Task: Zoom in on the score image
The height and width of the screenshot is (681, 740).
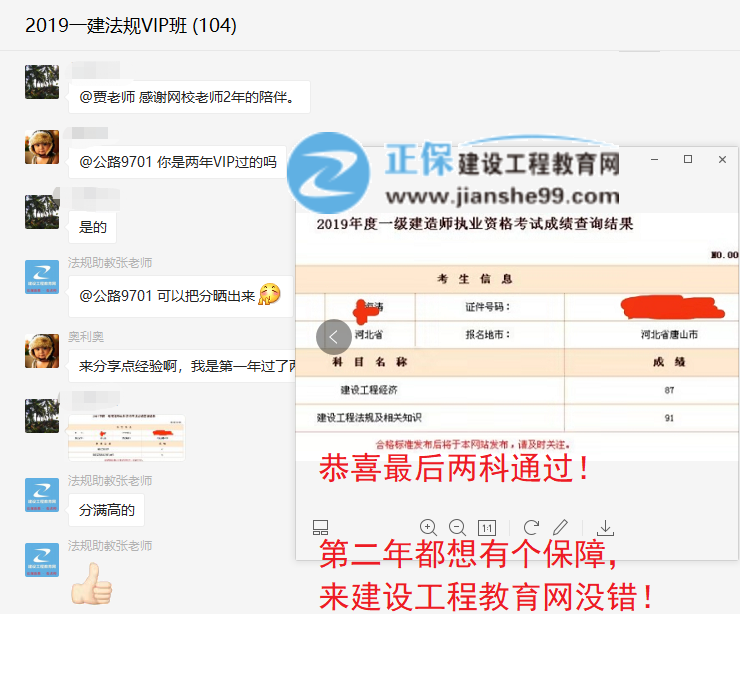Action: click(428, 527)
